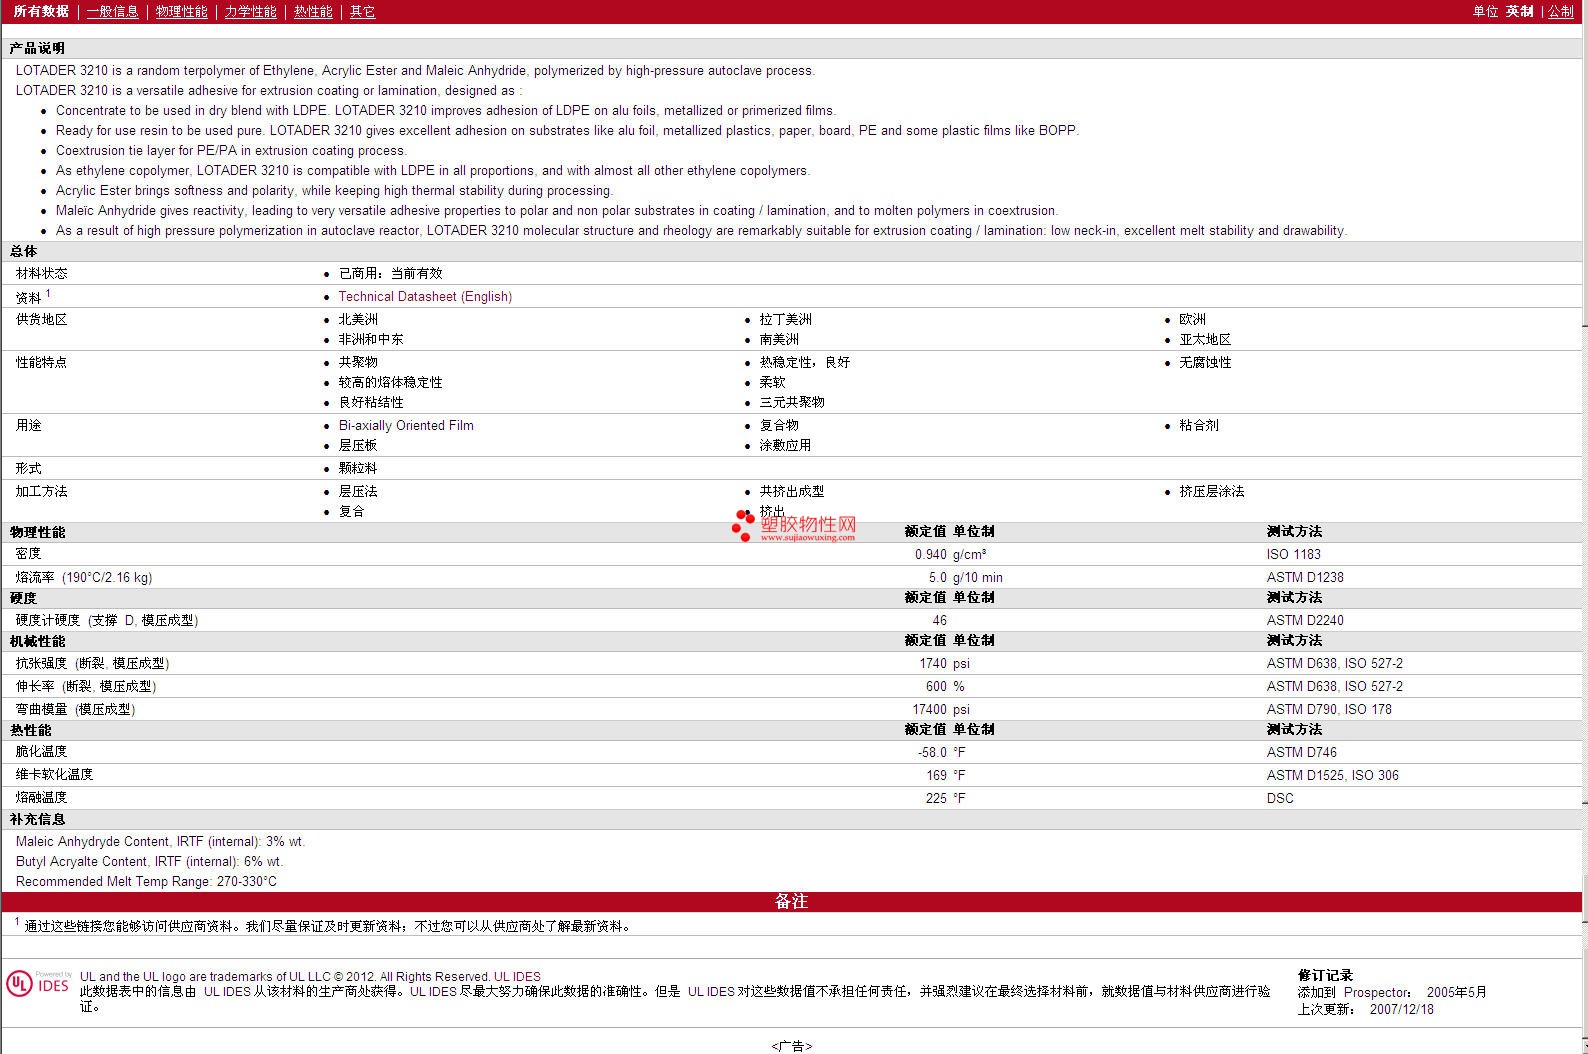Select the 熔流率 (190°C/2.16 kg) label
This screenshot has width=1588, height=1054.
click(x=84, y=578)
